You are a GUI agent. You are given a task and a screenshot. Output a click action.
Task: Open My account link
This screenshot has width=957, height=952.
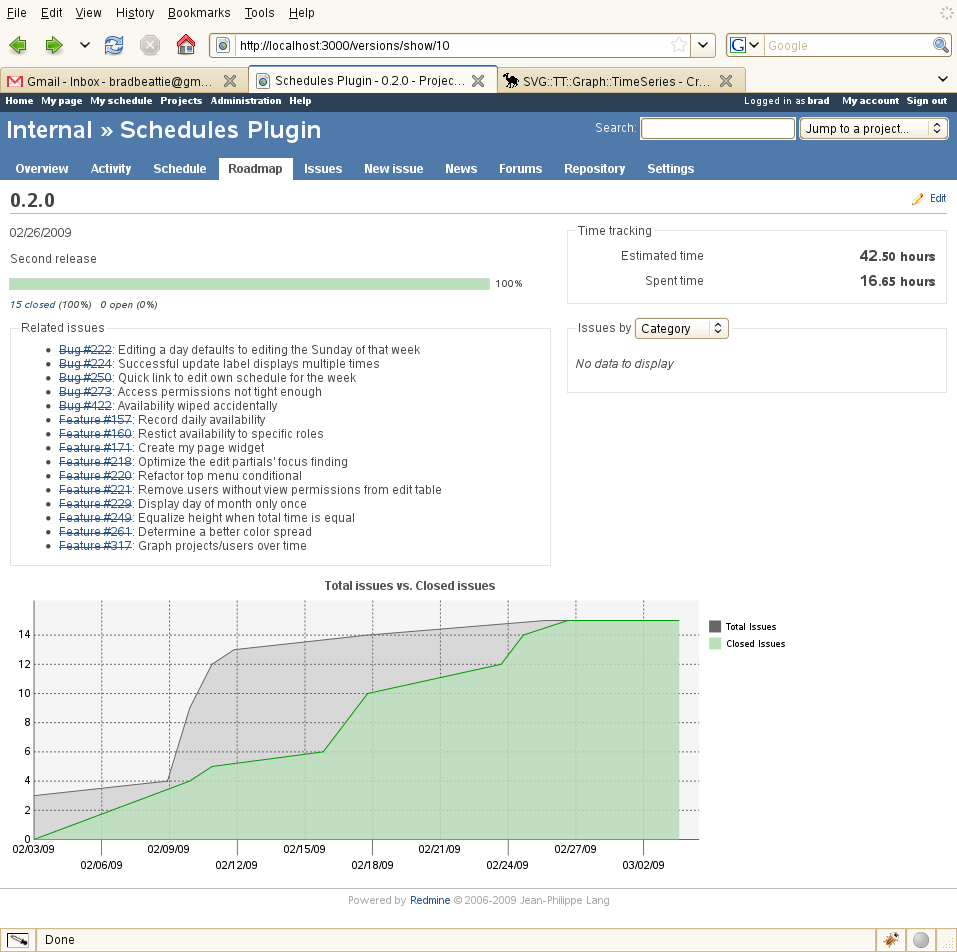pos(870,101)
